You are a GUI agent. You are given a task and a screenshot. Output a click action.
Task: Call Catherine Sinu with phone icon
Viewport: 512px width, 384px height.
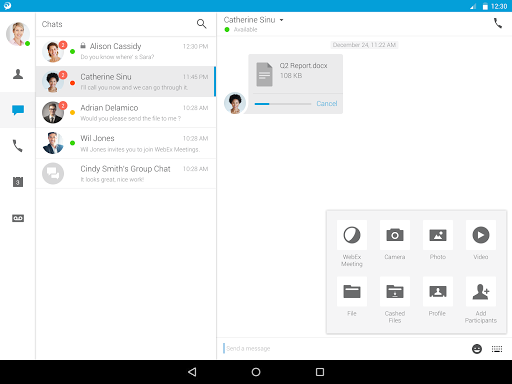pos(498,23)
